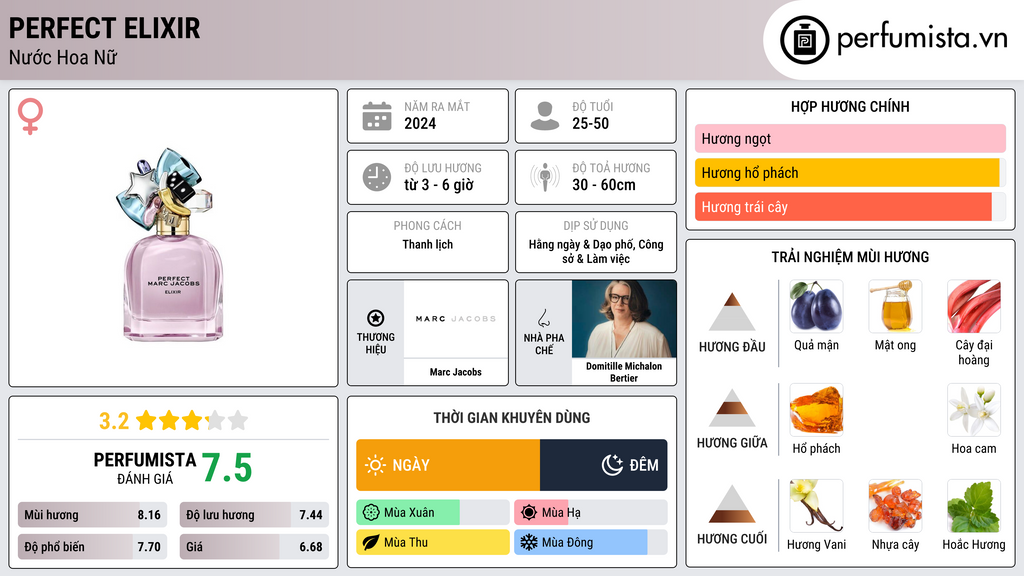Image resolution: width=1024 pixels, height=576 pixels.
Task: Click the từ 3 - 6 giờ longevity value
Action: coord(438,185)
